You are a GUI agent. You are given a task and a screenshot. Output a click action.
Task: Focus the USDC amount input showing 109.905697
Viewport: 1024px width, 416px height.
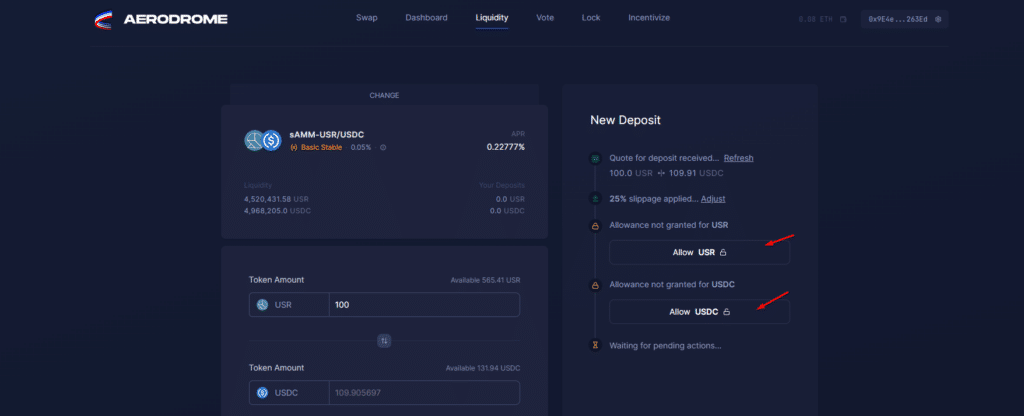pyautogui.click(x=424, y=392)
